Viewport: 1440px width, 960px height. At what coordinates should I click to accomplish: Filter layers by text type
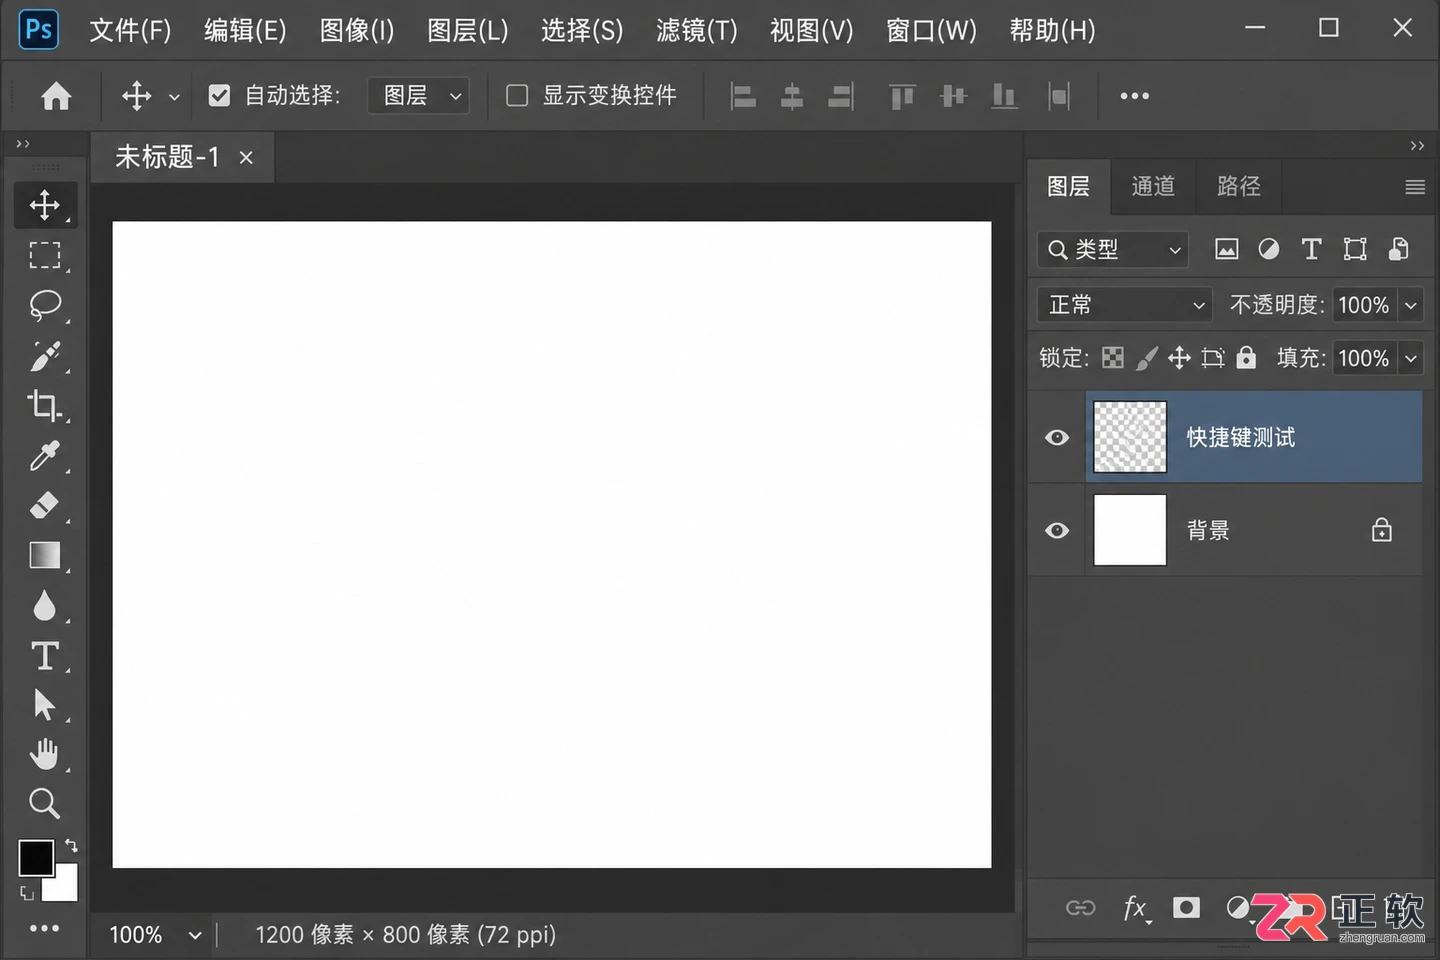point(1311,249)
